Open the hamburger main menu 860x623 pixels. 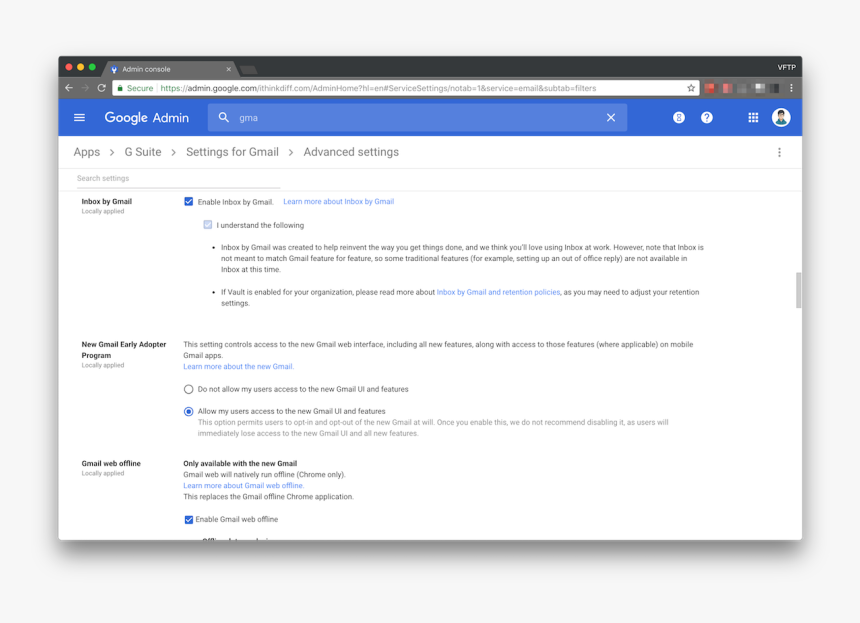[79, 117]
